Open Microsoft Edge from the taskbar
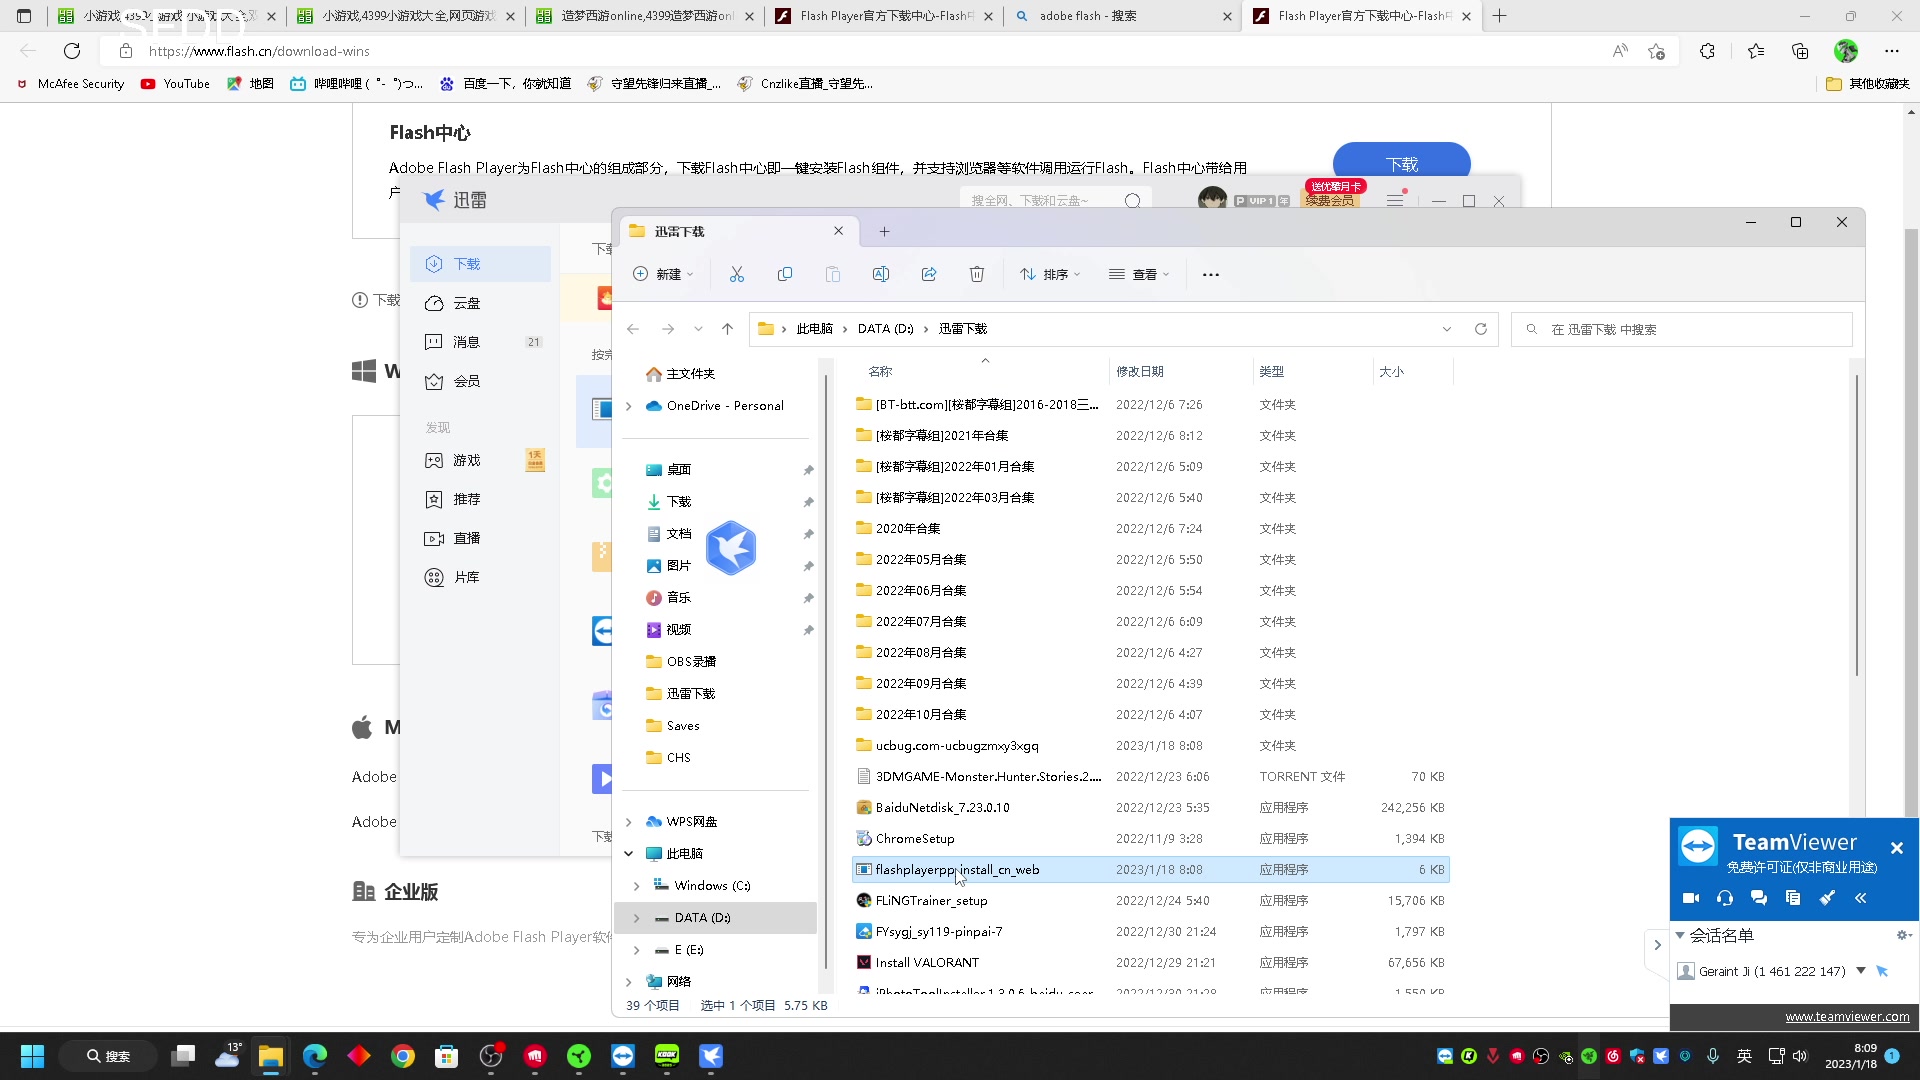 (x=315, y=1056)
